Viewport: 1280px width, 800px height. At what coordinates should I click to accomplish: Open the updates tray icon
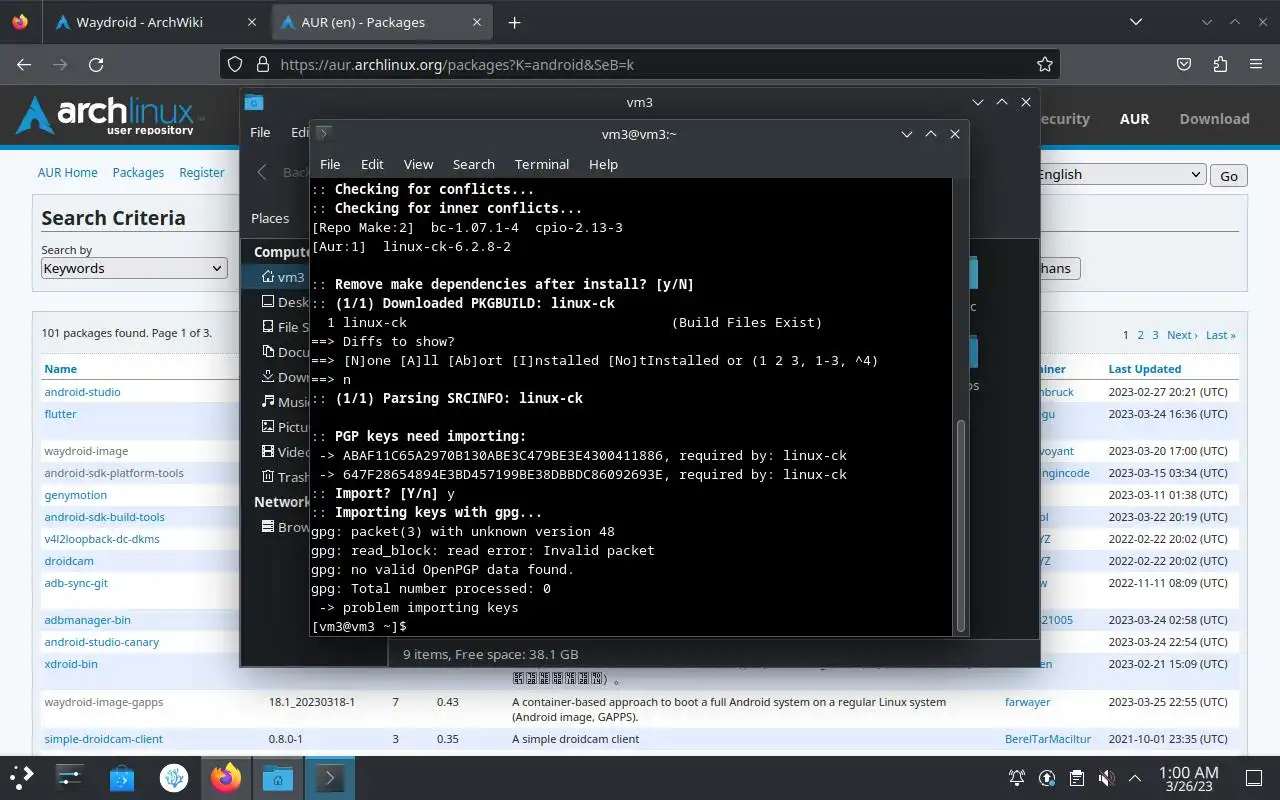tap(1047, 777)
